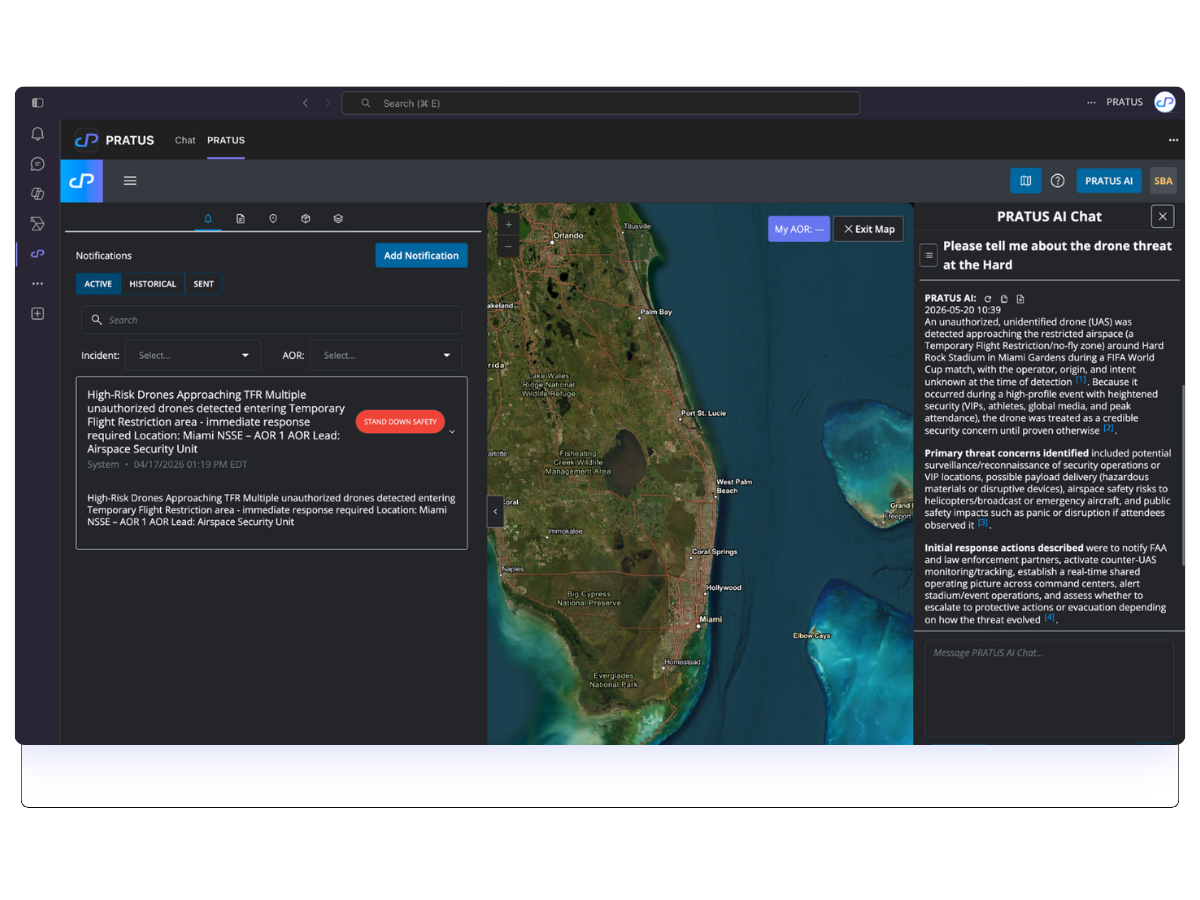Toggle the map view button
Viewport: 1200px width, 900px height.
point(1025,181)
